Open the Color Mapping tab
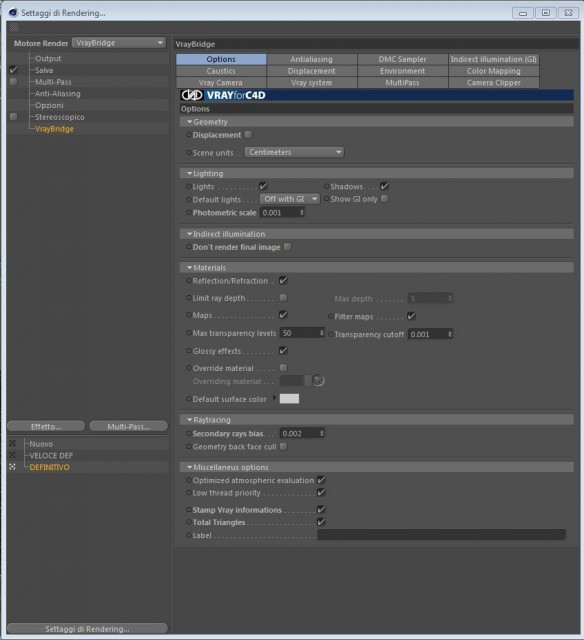Image resolution: width=584 pixels, height=640 pixels. pyautogui.click(x=493, y=71)
